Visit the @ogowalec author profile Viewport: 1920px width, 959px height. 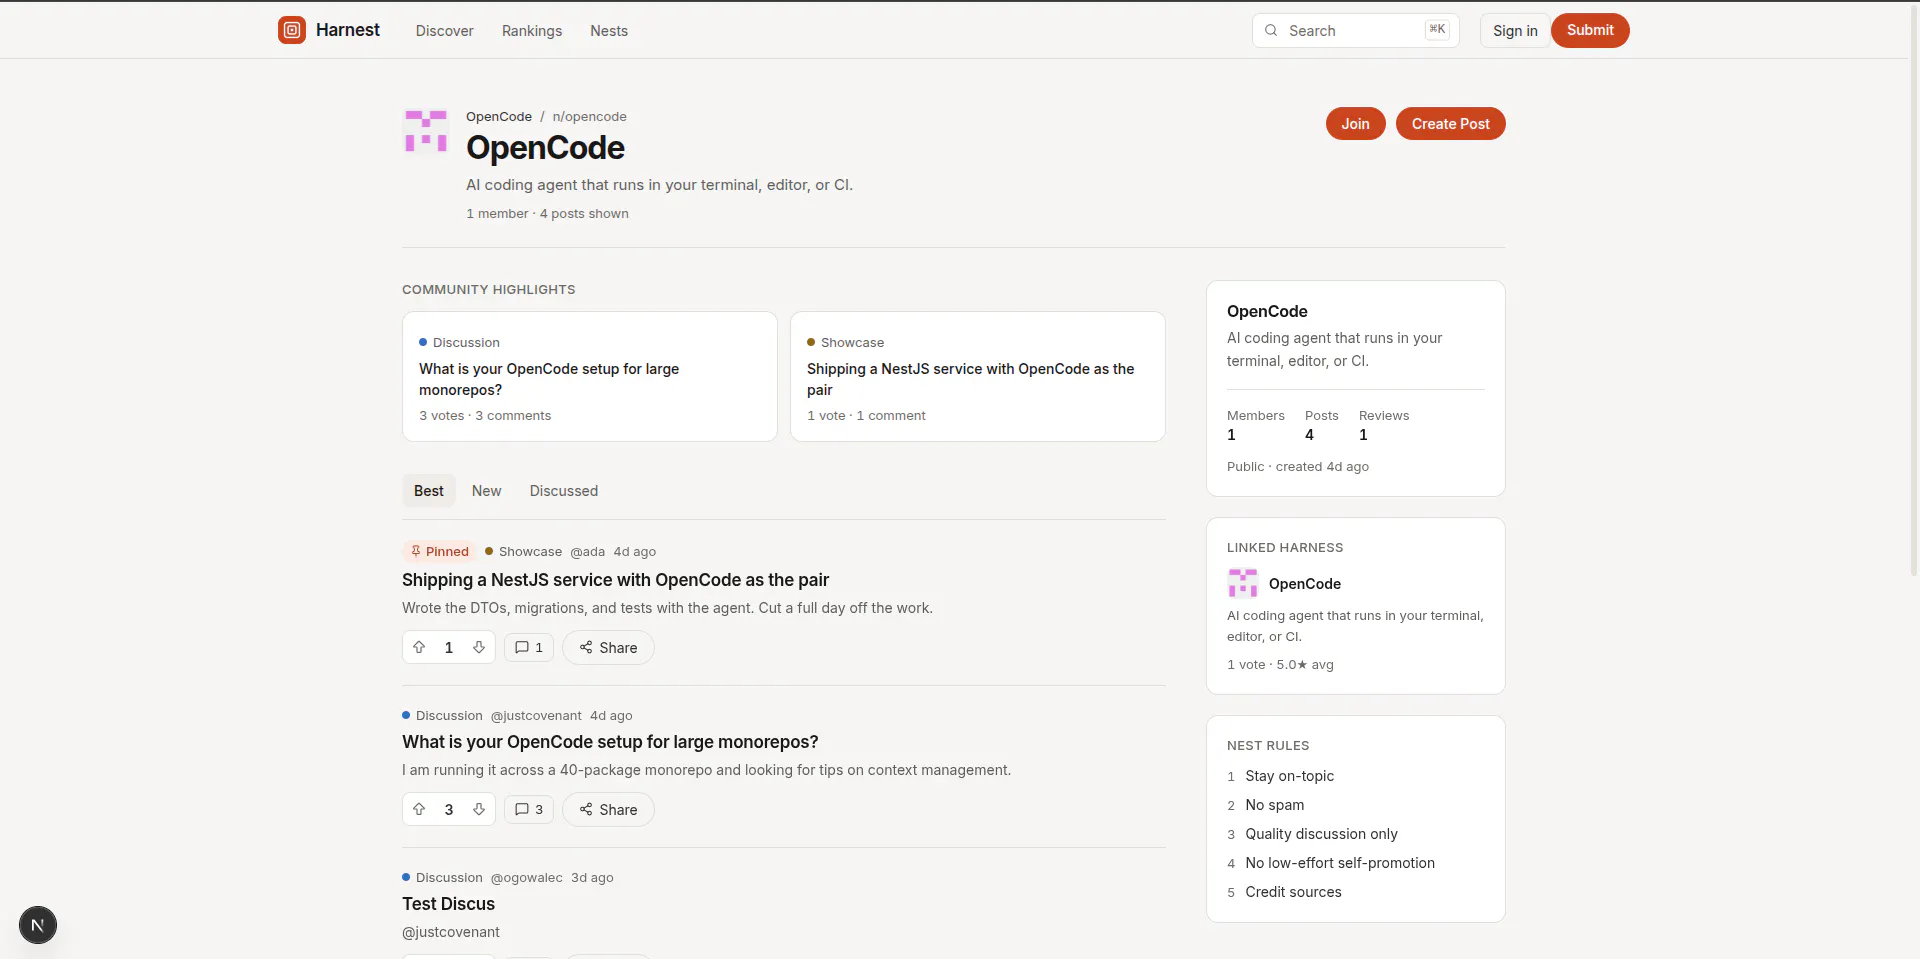526,878
